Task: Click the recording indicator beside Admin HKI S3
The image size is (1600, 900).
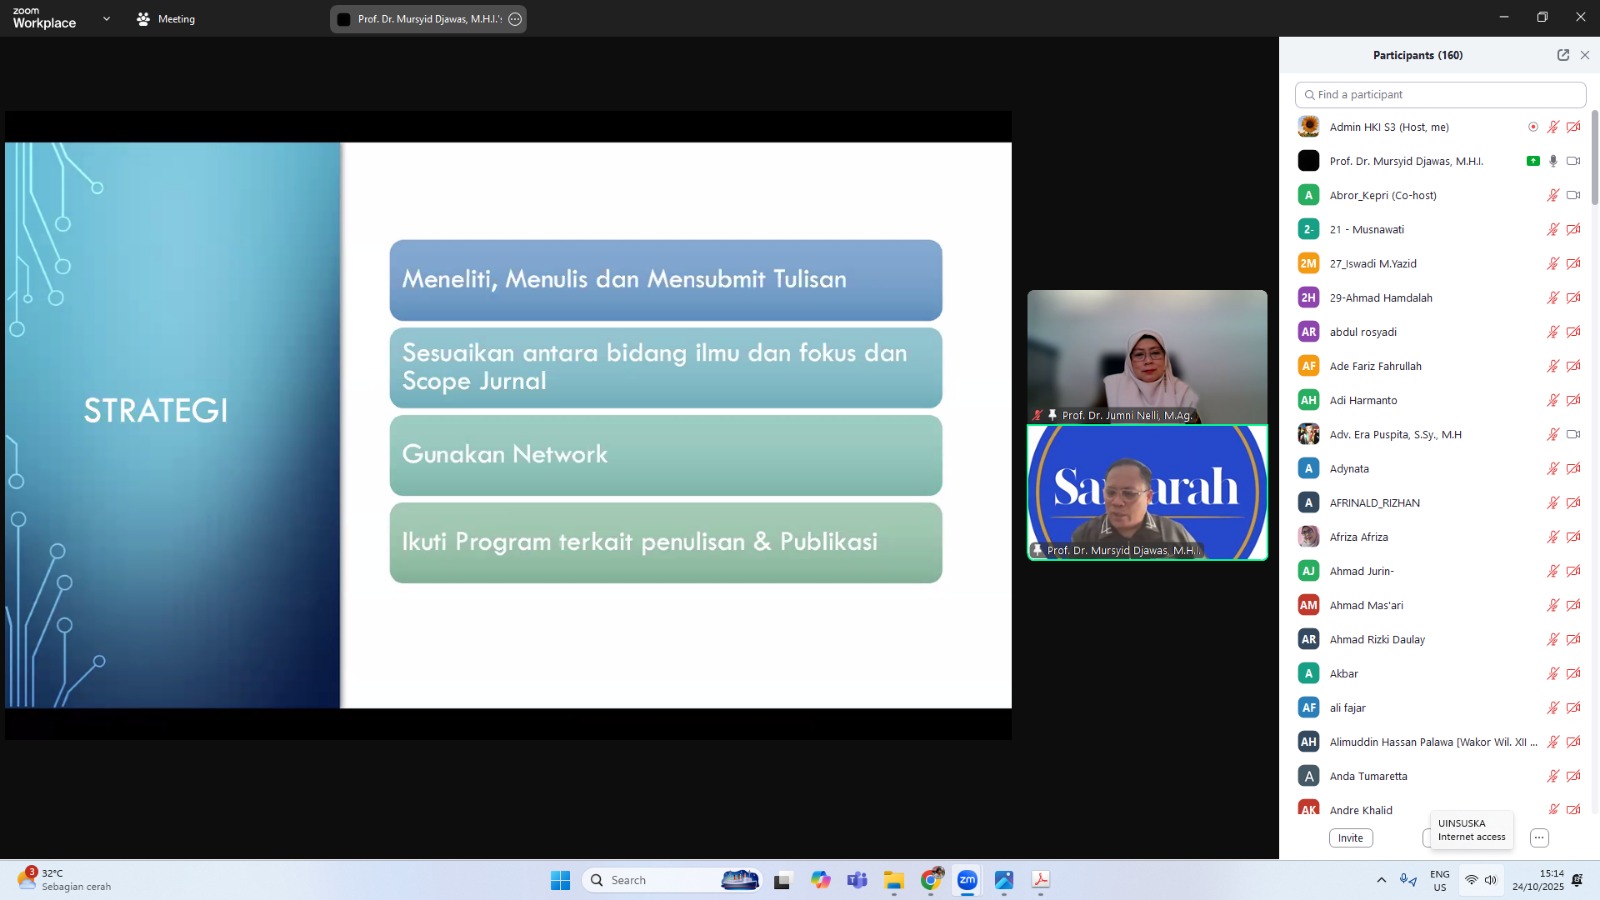Action: point(1533,127)
